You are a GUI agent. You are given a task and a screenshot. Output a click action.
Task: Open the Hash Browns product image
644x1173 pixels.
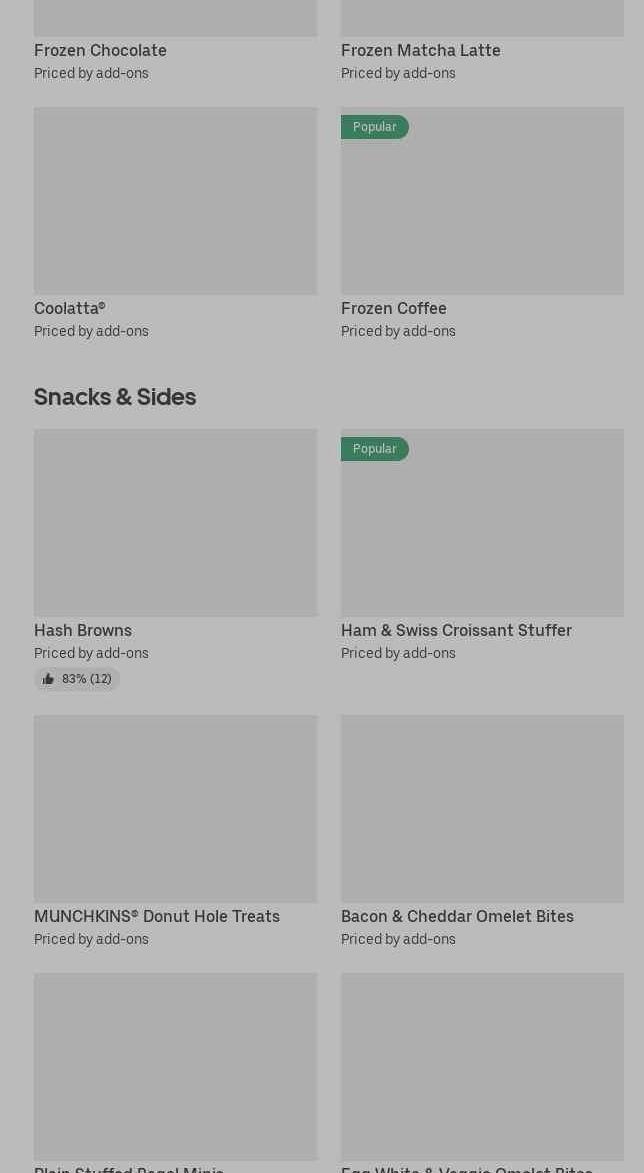175,523
